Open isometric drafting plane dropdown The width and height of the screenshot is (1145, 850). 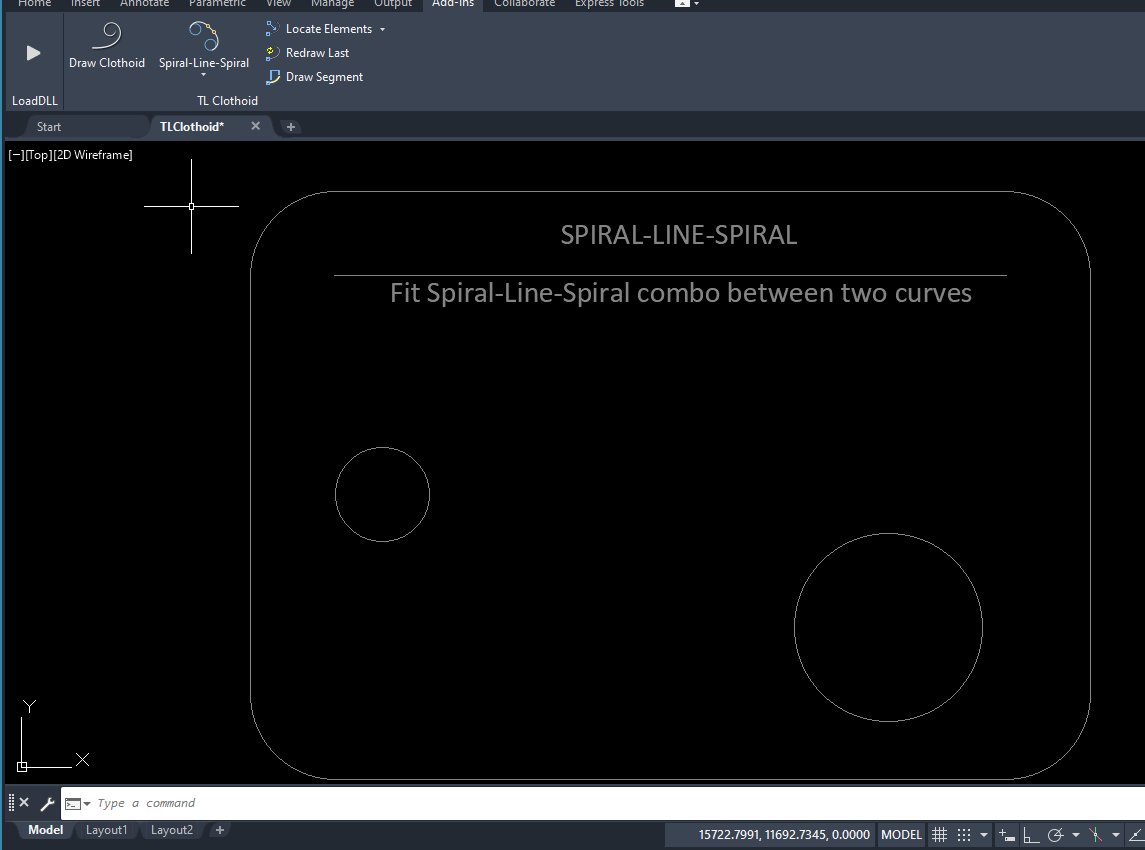(x=1116, y=835)
